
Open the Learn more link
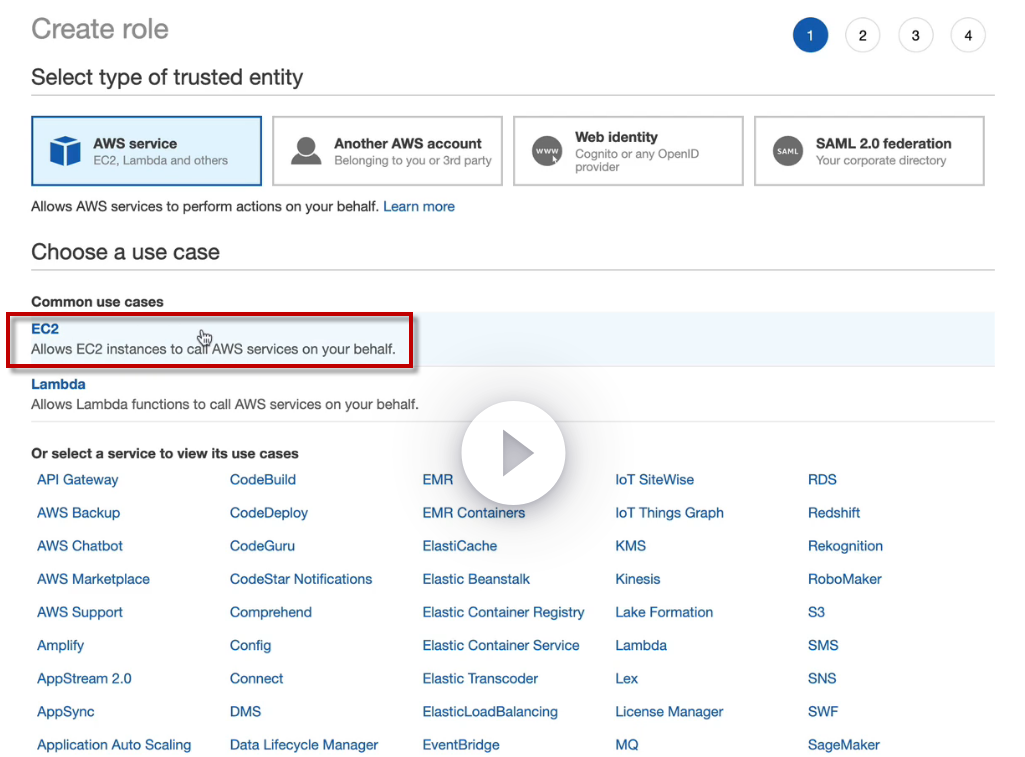(419, 207)
